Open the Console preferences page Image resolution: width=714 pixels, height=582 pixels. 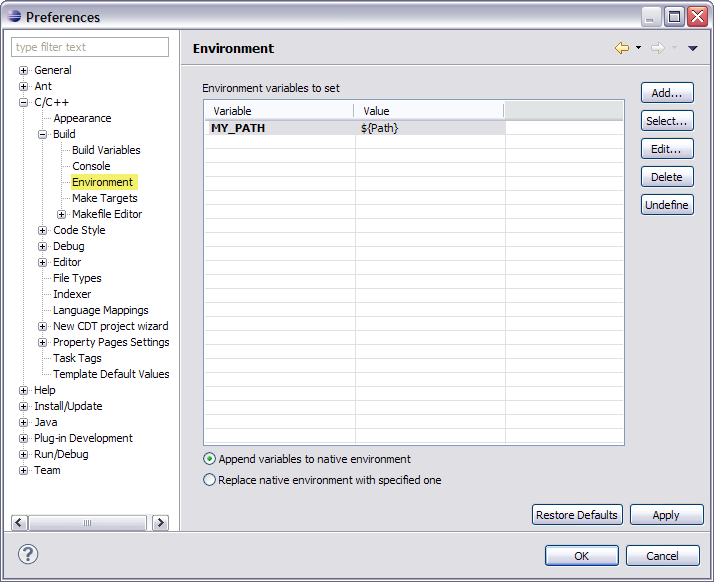point(91,166)
